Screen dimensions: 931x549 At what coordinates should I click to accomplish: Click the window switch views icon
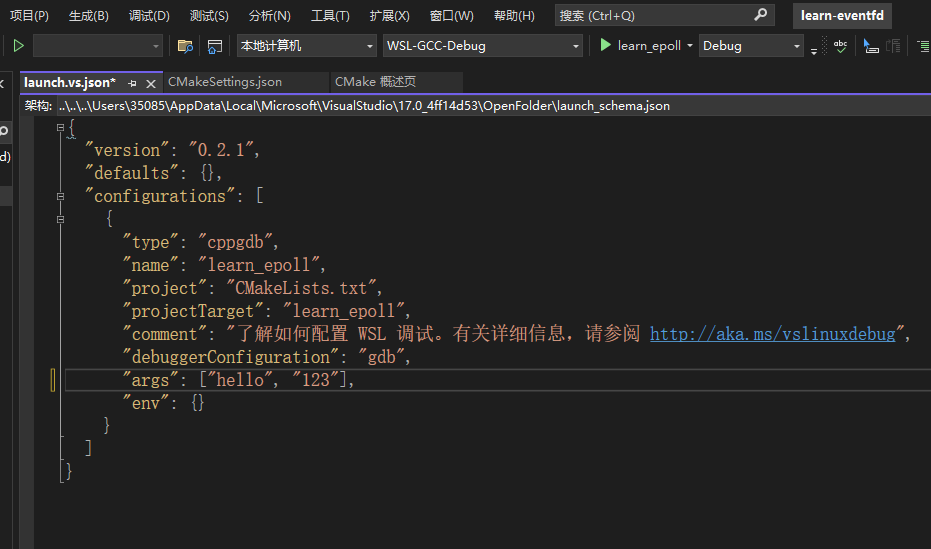pos(214,46)
